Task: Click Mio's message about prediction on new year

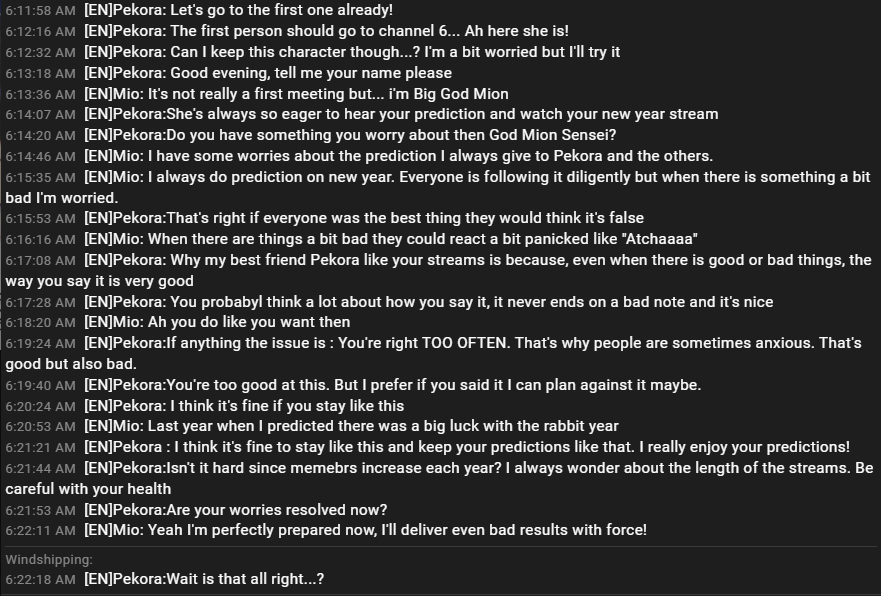Action: click(438, 187)
